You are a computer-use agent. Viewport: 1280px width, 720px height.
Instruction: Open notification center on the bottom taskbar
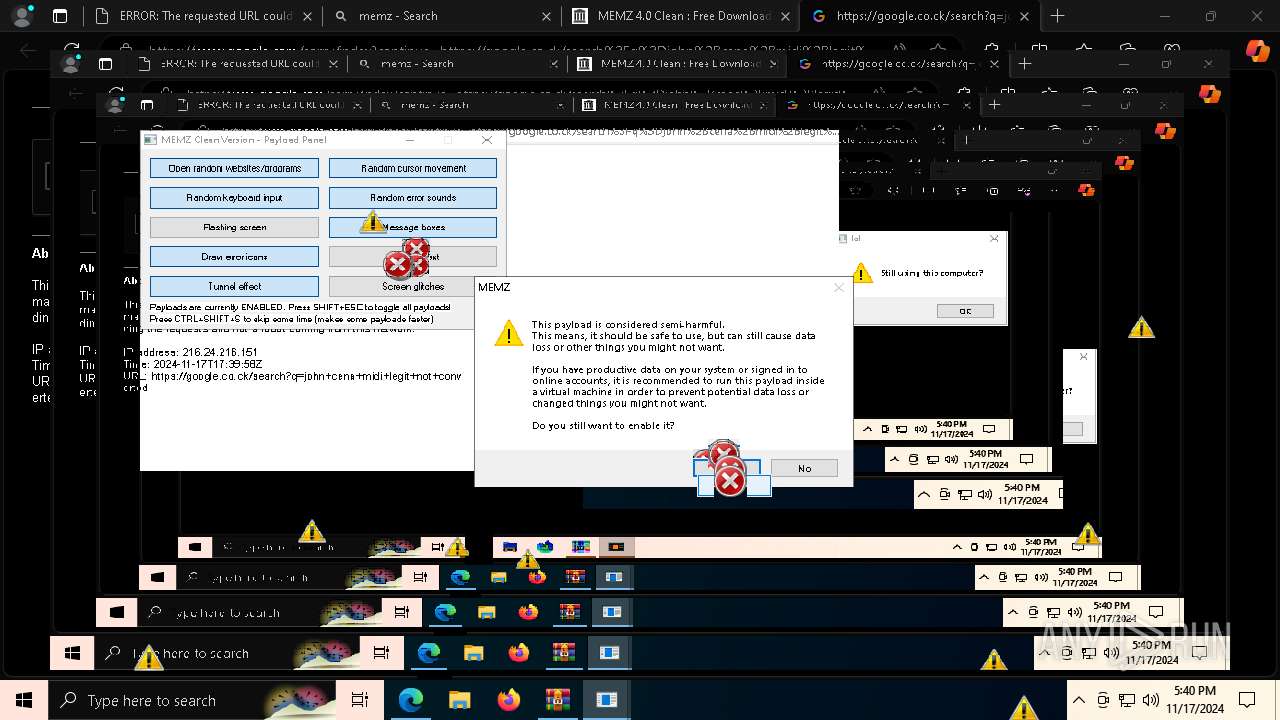pos(1247,700)
